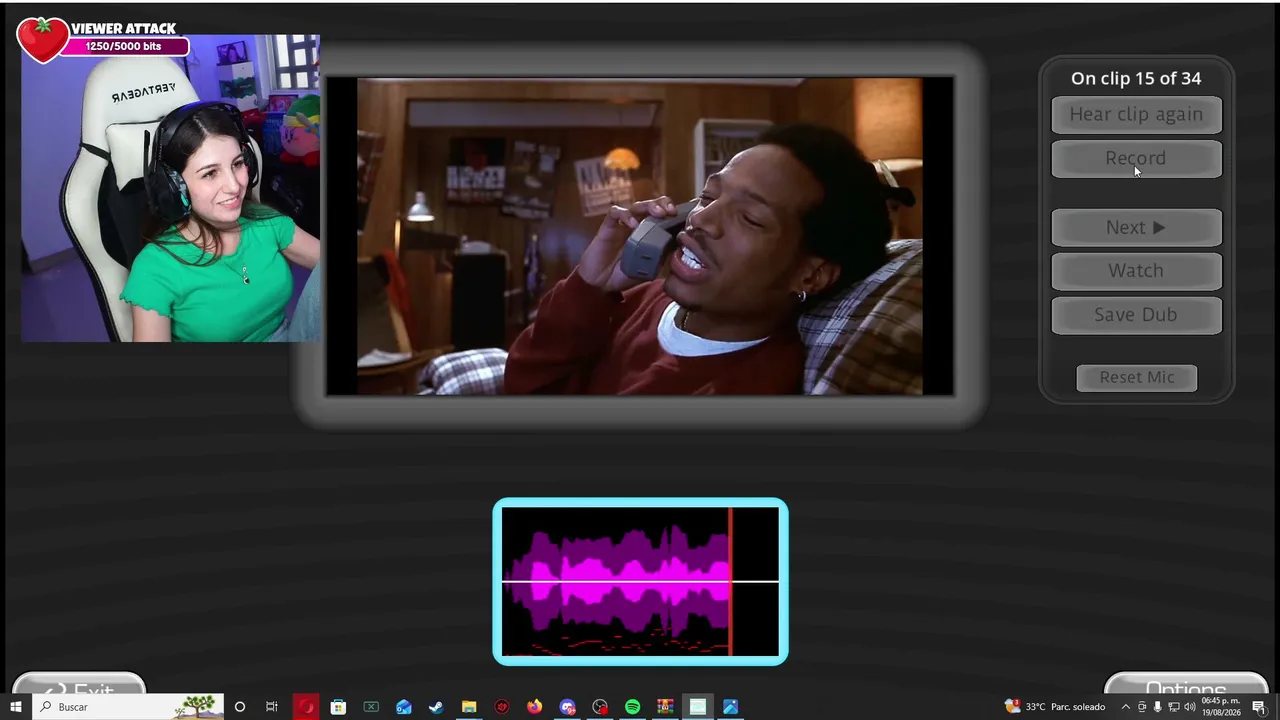The image size is (1280, 720).
Task: Open the round icon with red dot
Action: pos(600,707)
